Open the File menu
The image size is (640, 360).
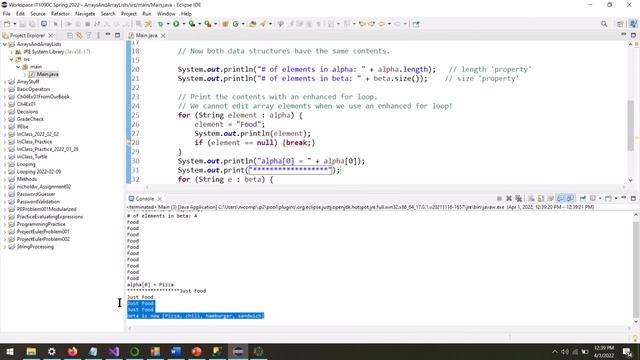pos(7,13)
